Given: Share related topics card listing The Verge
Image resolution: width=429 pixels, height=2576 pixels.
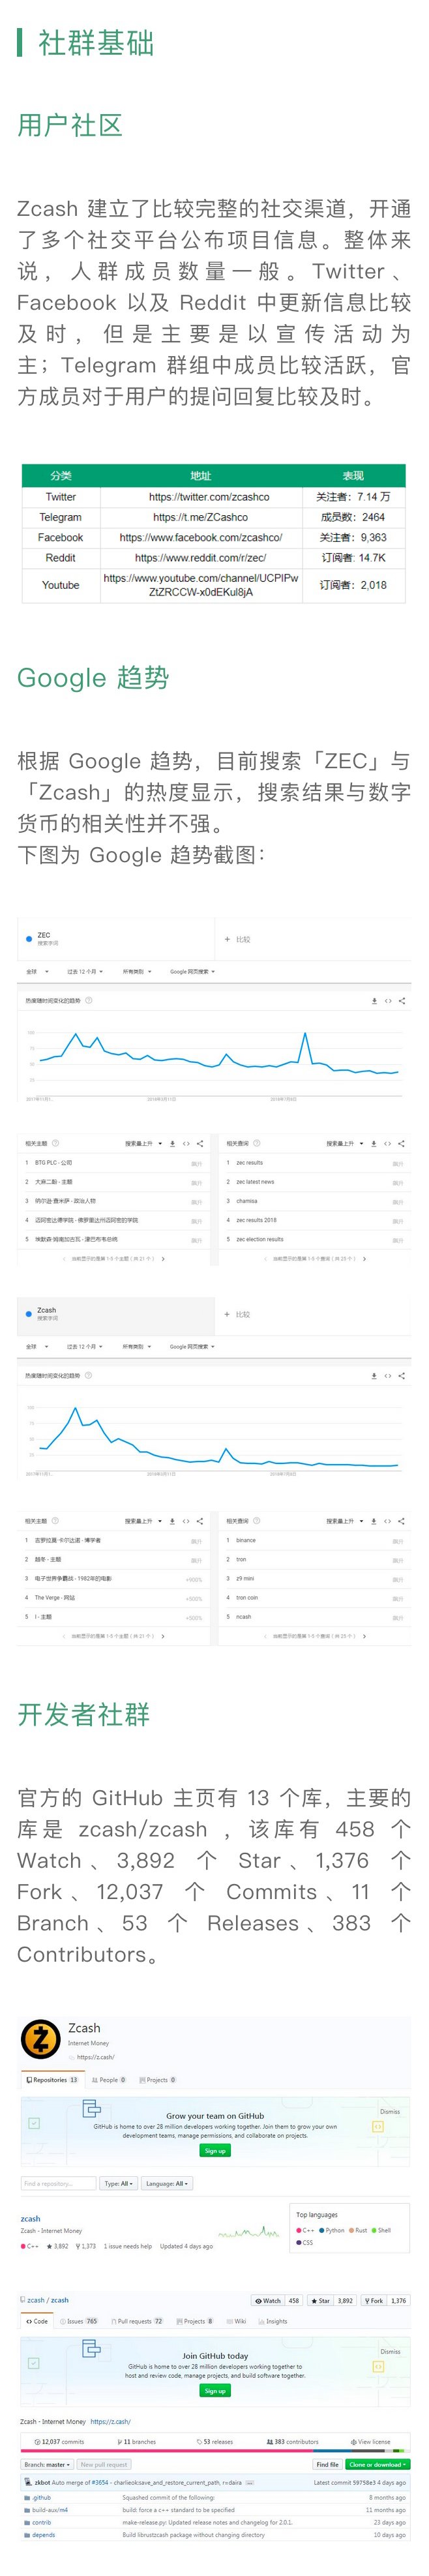Looking at the screenshot, I should [x=200, y=1521].
